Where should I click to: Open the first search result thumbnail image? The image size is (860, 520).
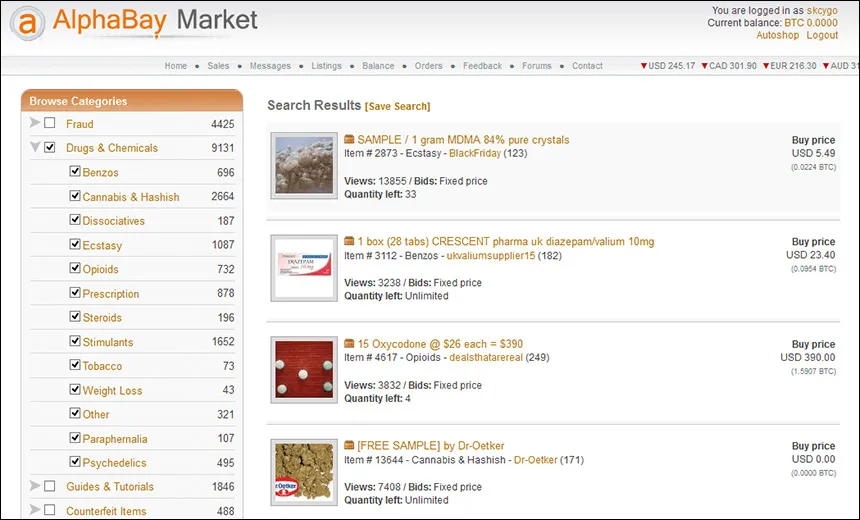pos(303,164)
